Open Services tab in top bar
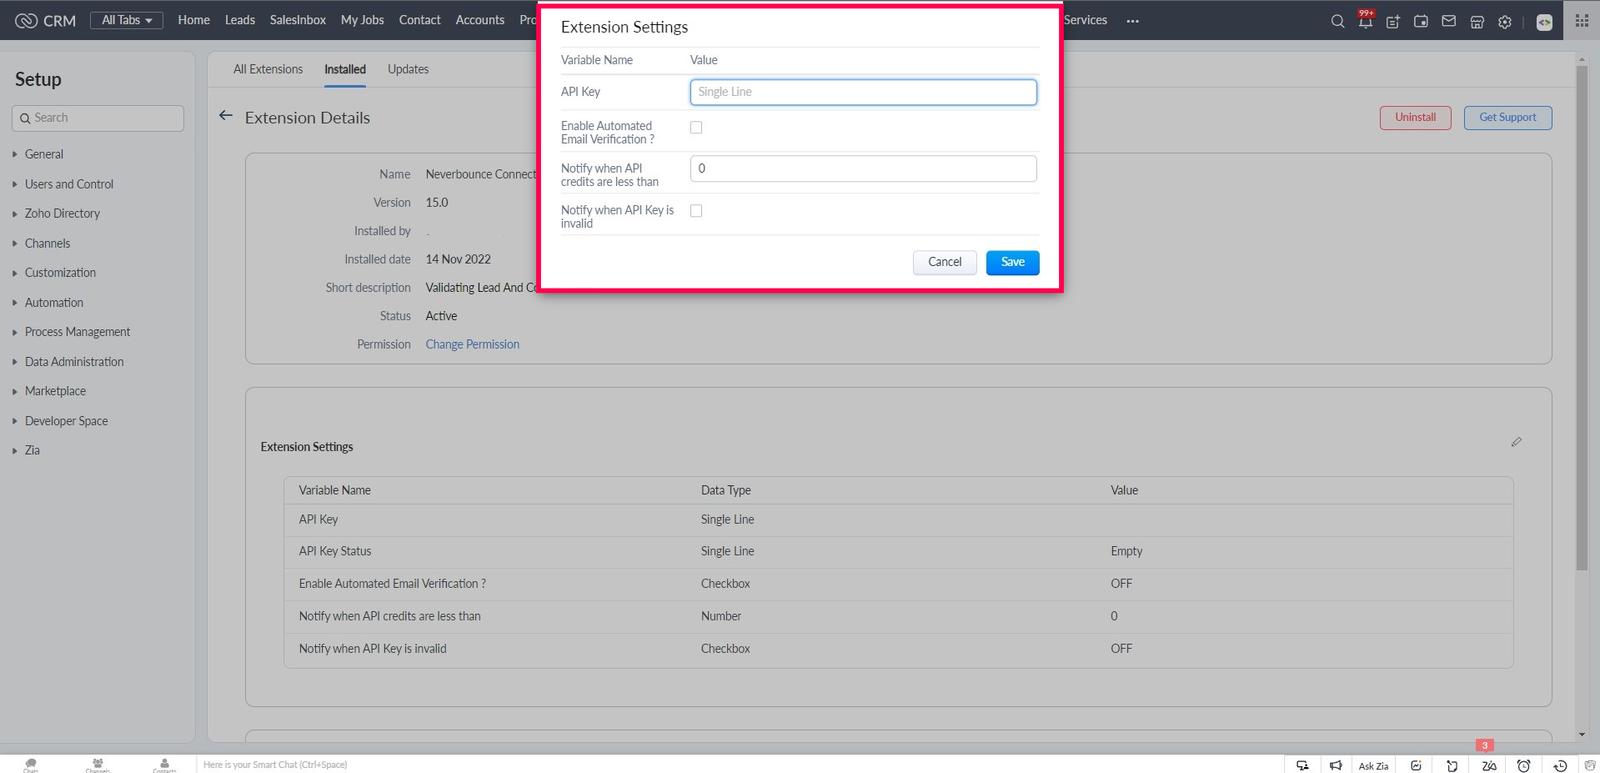This screenshot has width=1600, height=773. tap(1086, 20)
